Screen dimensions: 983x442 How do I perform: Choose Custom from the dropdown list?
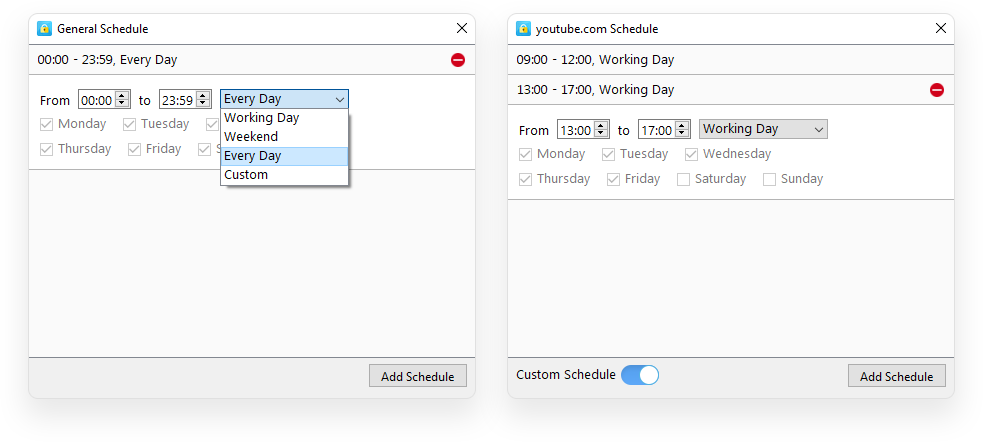click(x=246, y=175)
